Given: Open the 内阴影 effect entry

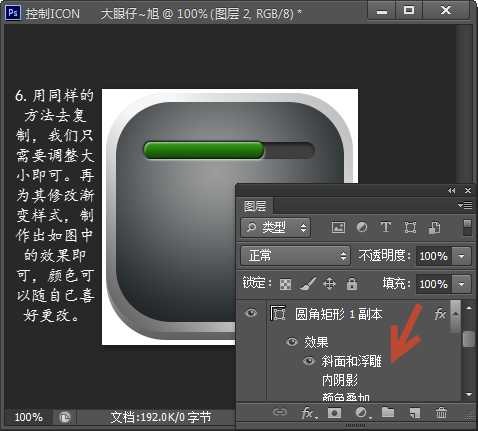Looking at the screenshot, I should pyautogui.click(x=340, y=380).
